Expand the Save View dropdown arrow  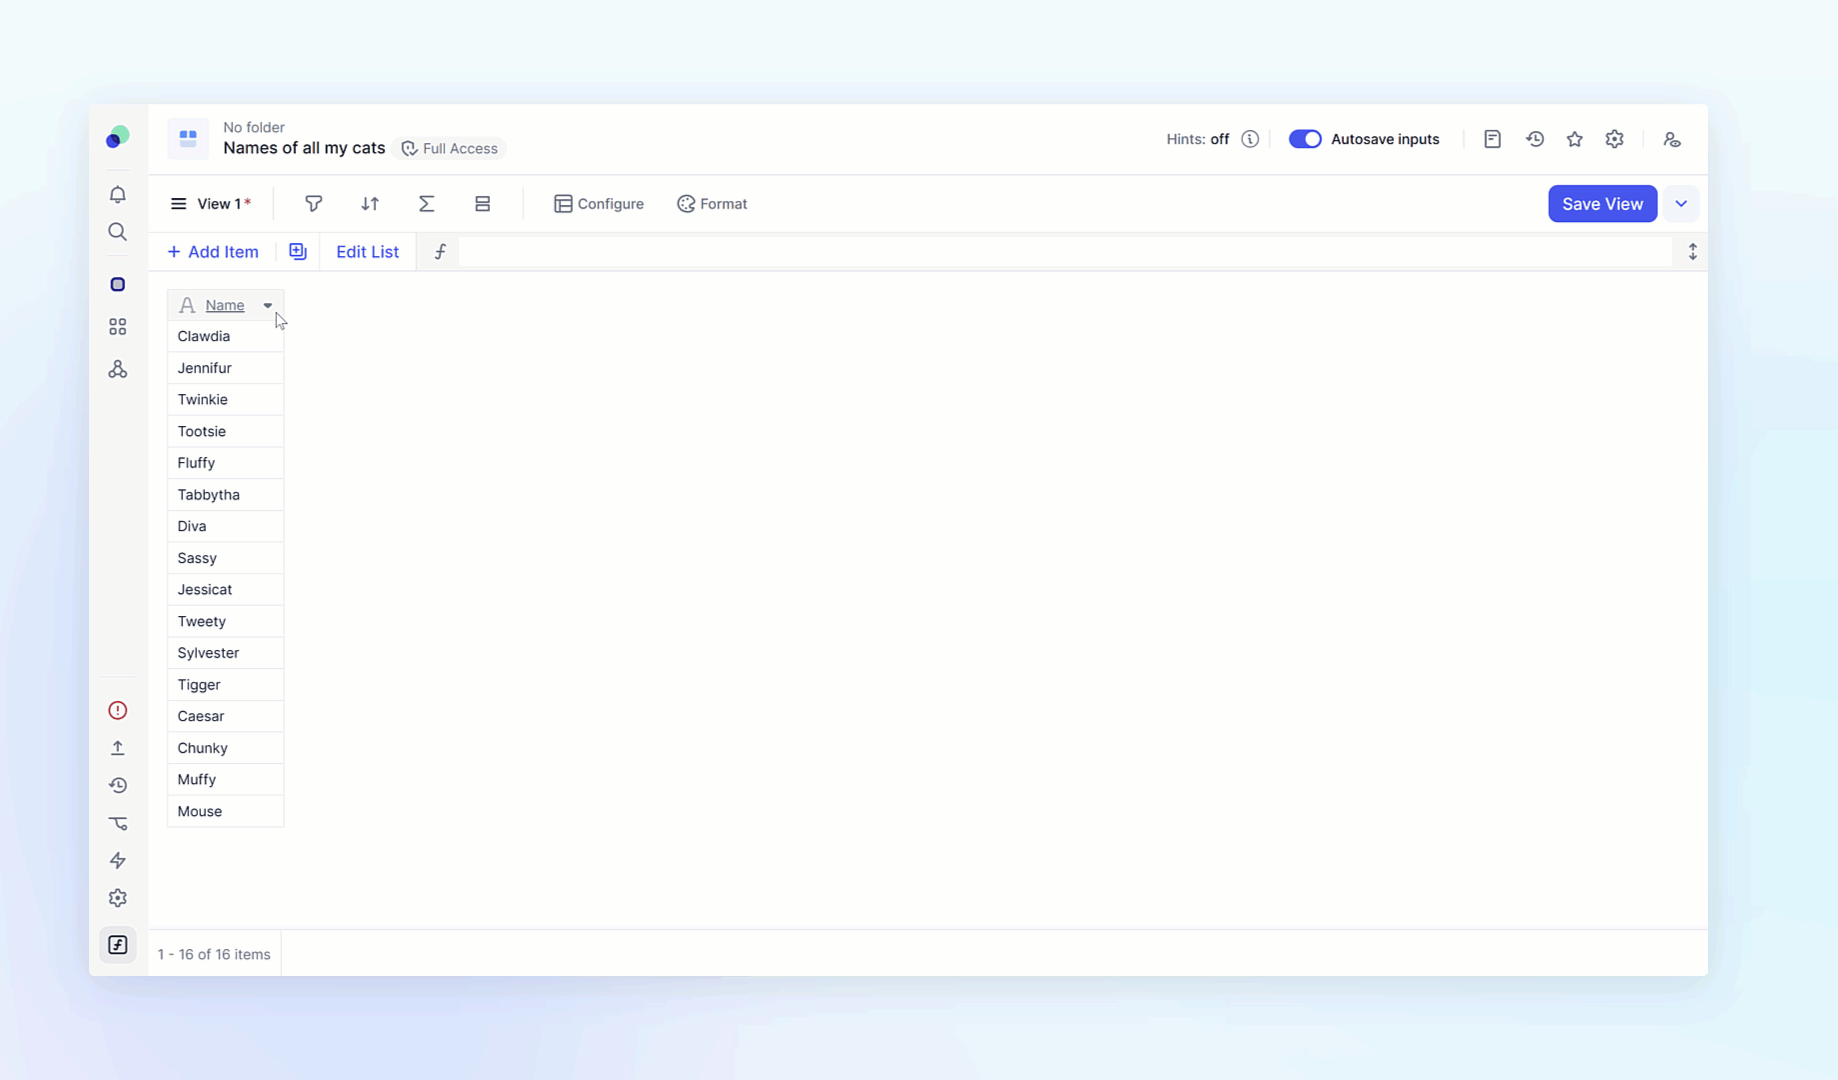coord(1680,204)
